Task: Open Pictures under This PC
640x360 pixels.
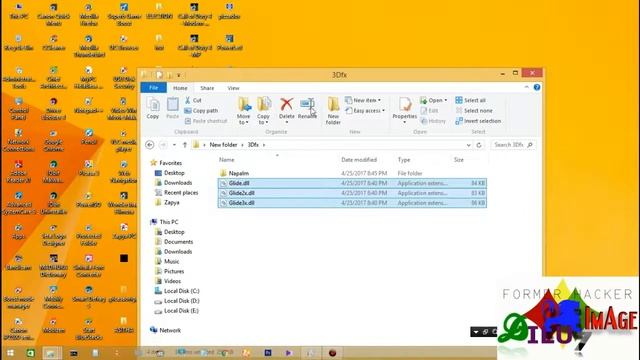Action: pos(174,271)
